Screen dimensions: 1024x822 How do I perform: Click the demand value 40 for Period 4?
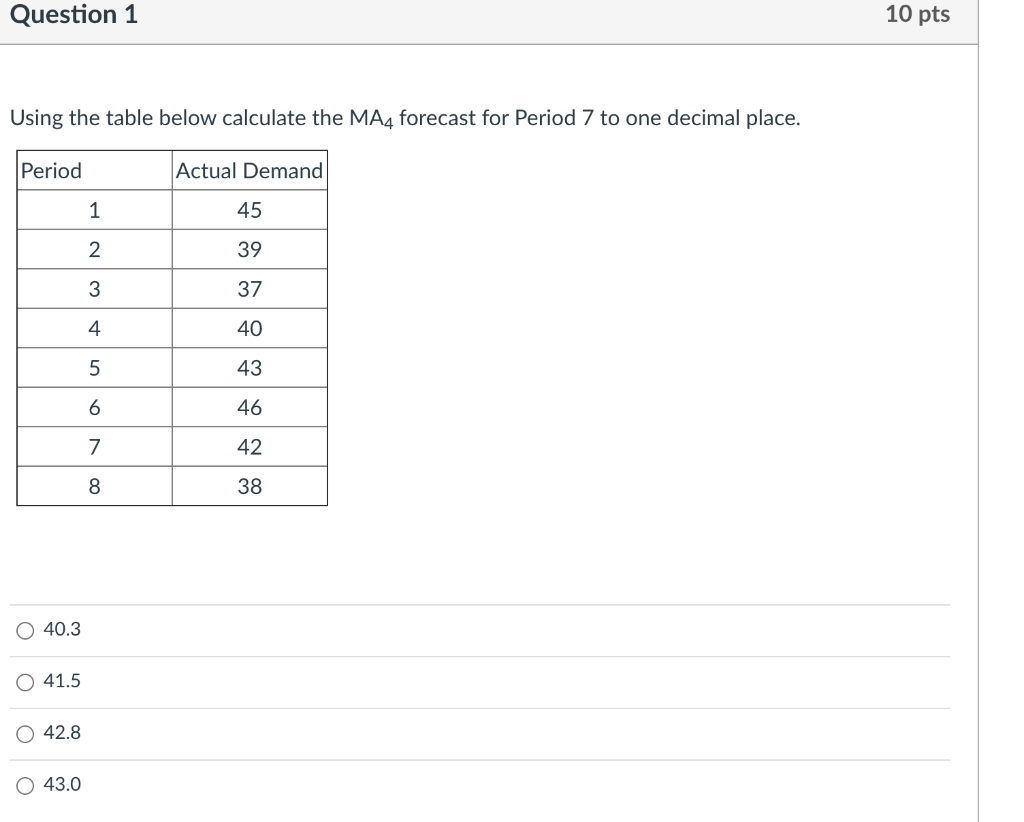coord(249,328)
